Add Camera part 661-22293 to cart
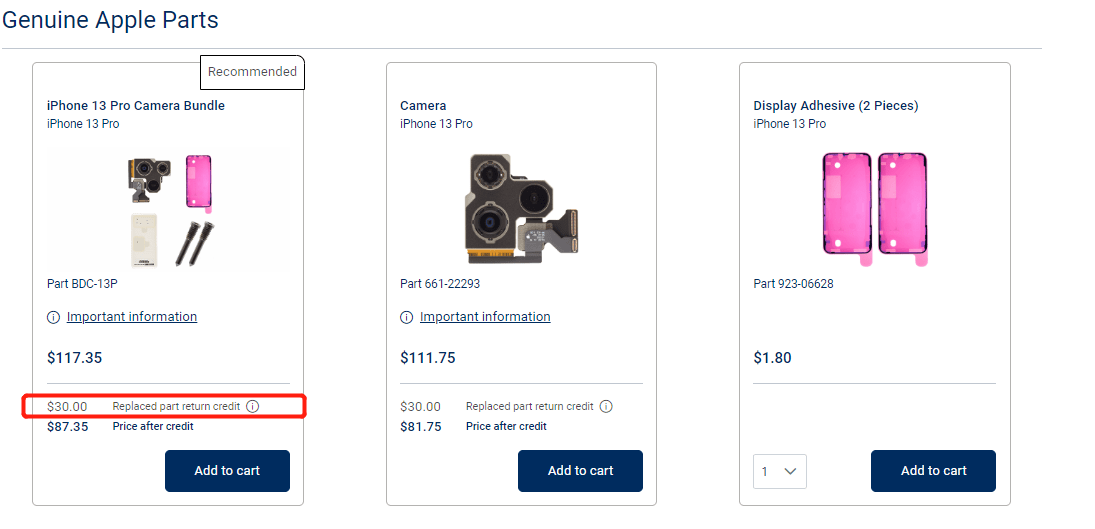The height and width of the screenshot is (529, 1095). click(580, 471)
